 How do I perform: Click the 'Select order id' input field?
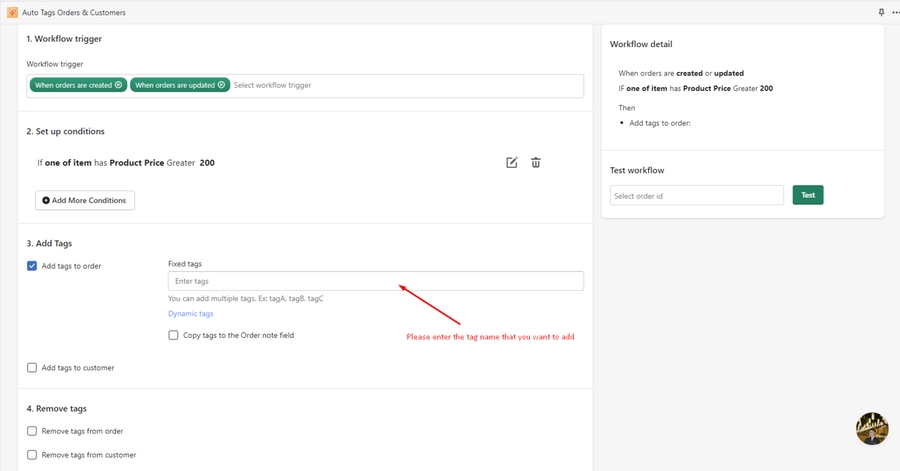coord(696,196)
